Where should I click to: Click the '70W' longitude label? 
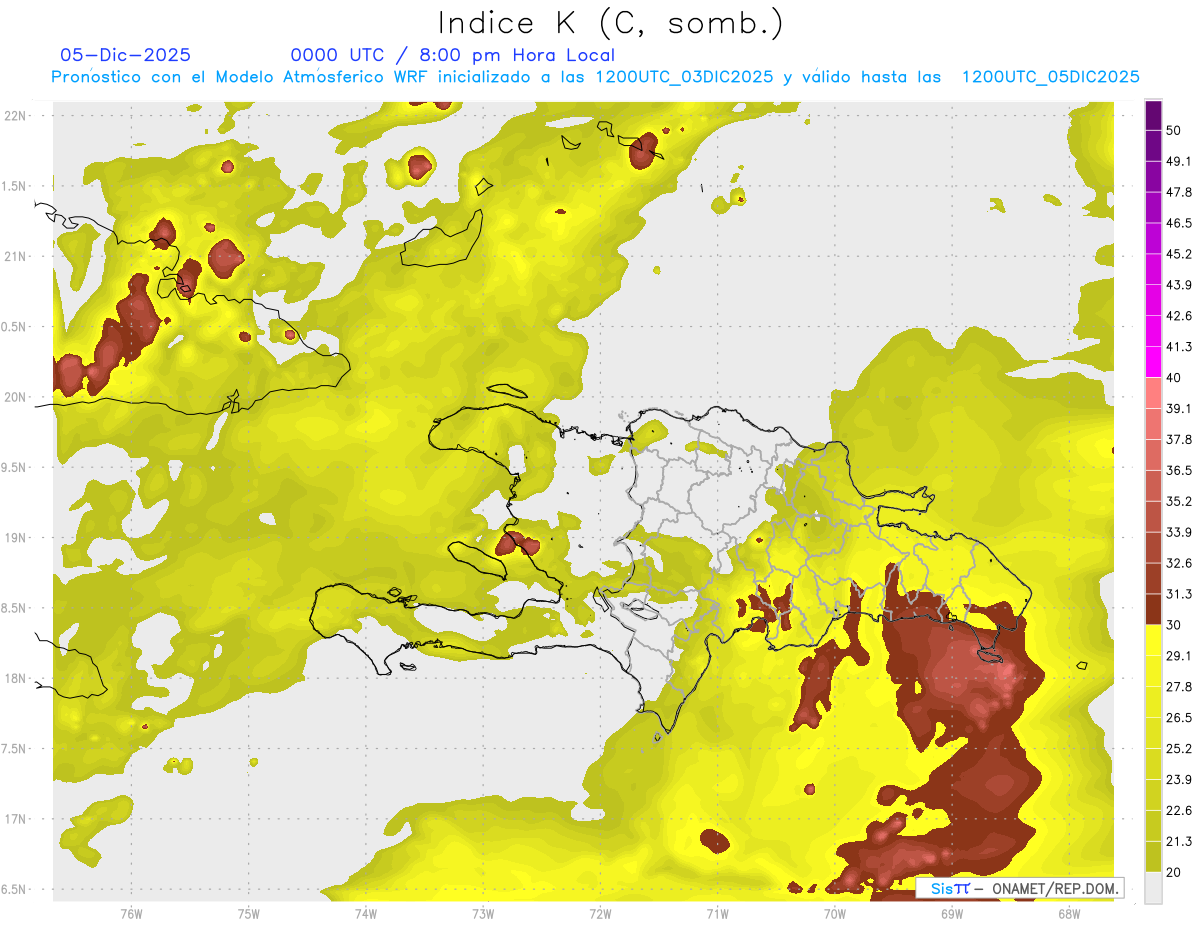(834, 913)
